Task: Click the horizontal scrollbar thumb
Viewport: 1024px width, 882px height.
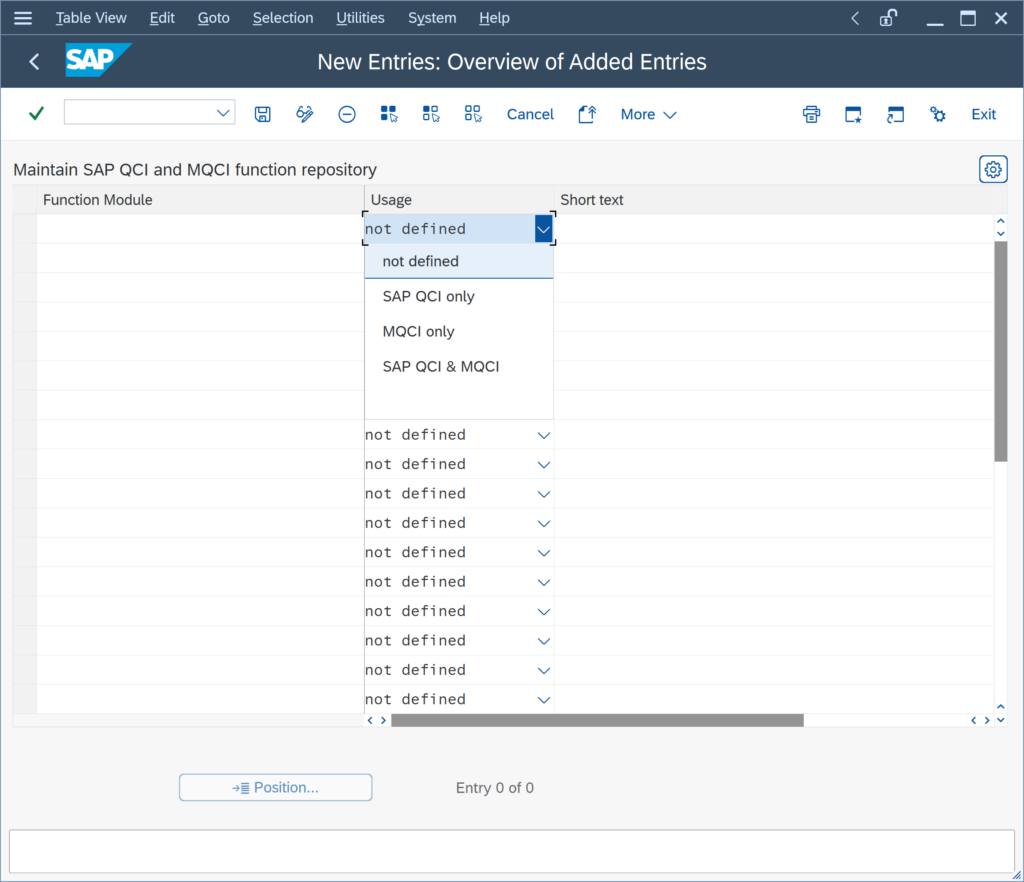Action: coord(597,720)
